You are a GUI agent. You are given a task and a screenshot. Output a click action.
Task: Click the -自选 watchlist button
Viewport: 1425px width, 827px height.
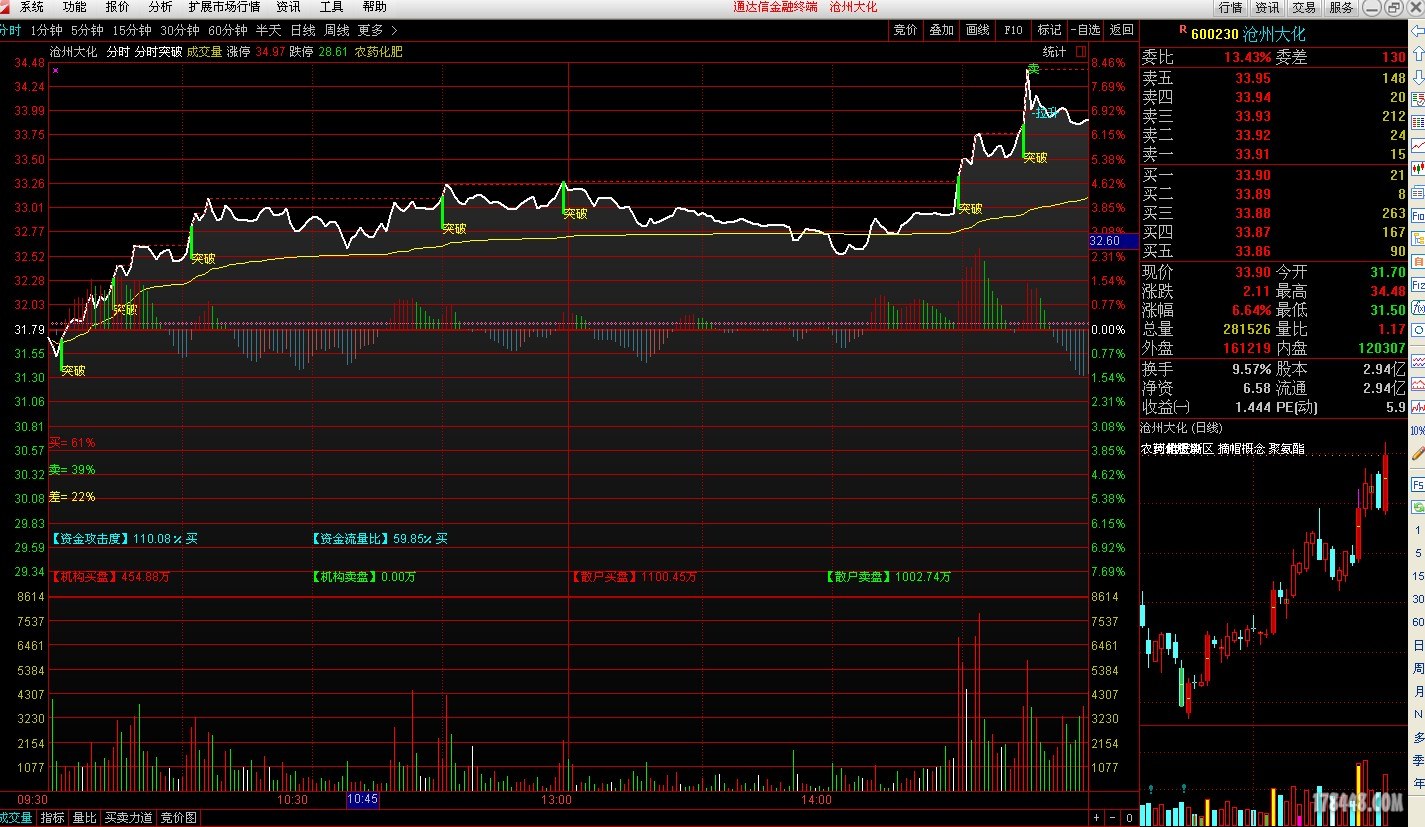pyautogui.click(x=1085, y=30)
